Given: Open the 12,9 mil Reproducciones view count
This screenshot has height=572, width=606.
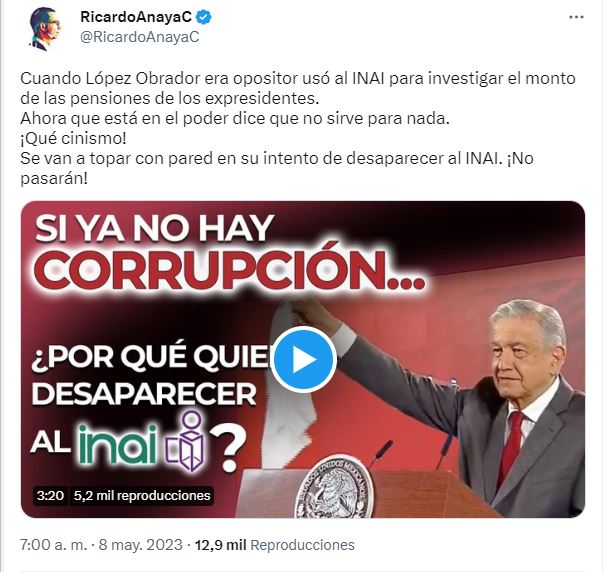Looking at the screenshot, I should point(274,545).
